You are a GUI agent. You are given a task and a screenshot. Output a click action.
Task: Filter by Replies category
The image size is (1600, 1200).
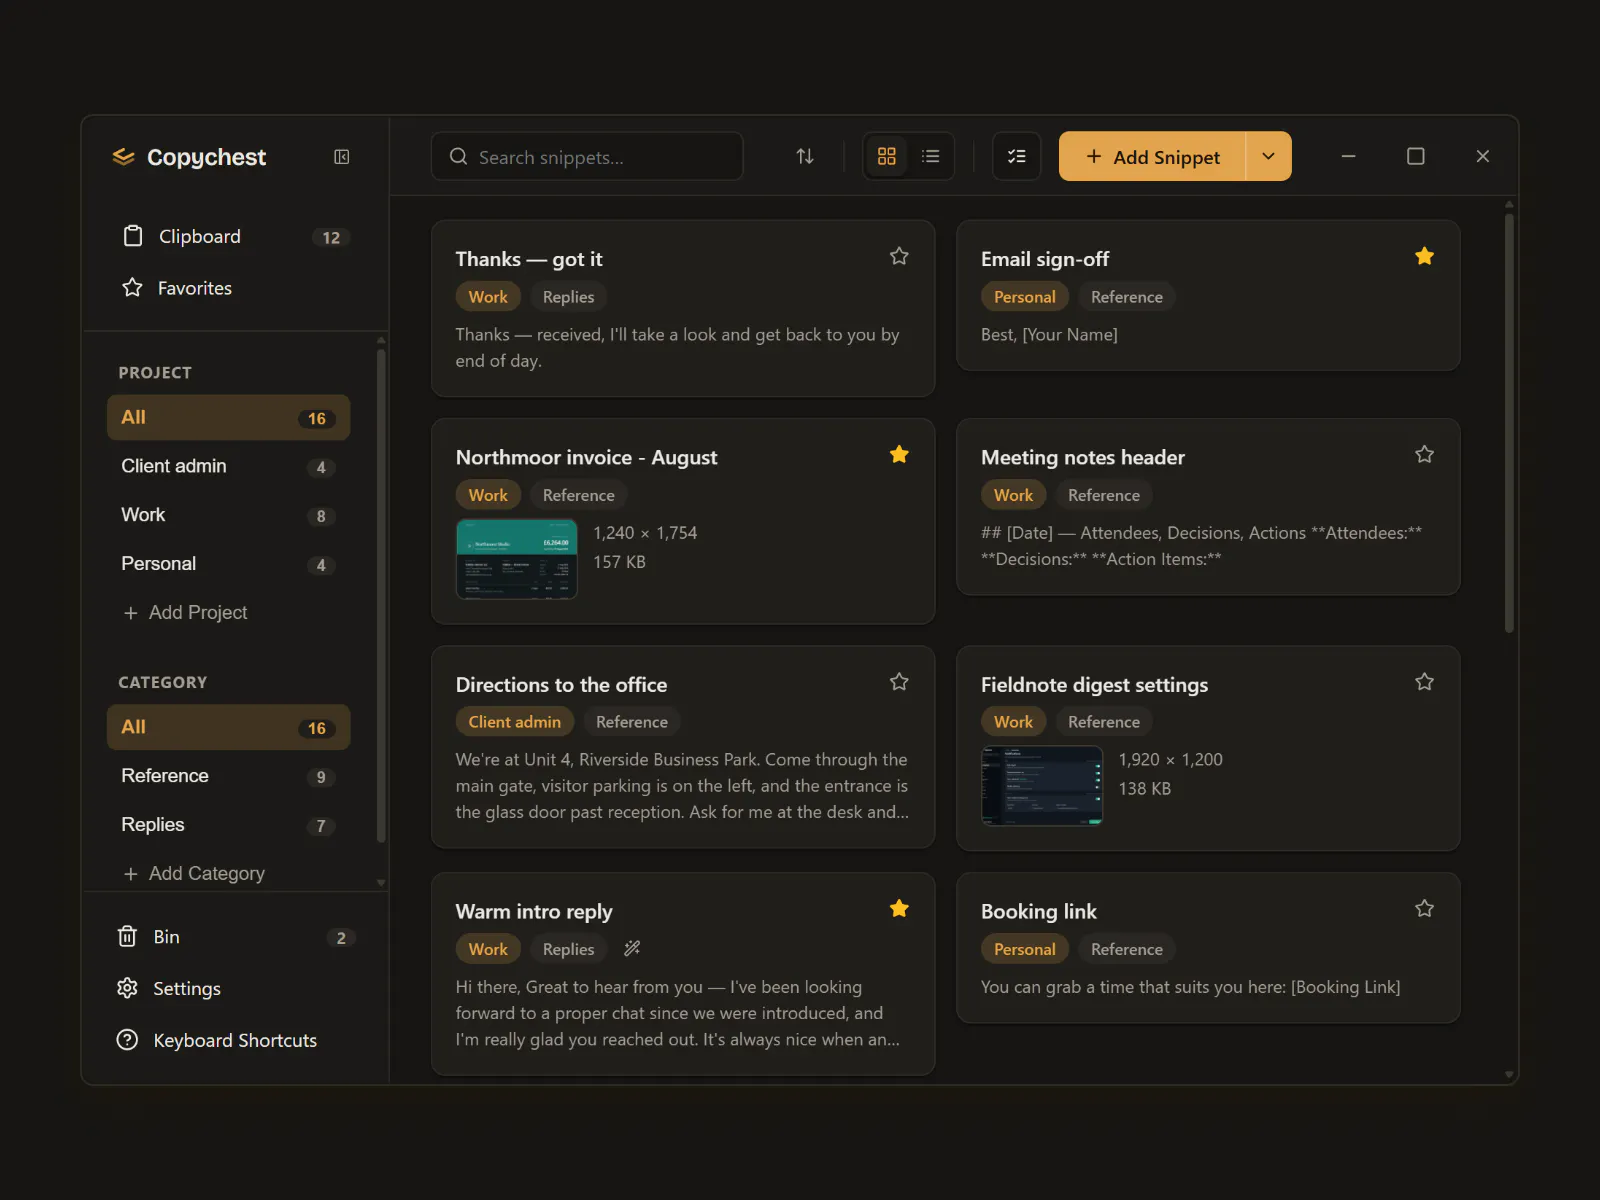pyautogui.click(x=229, y=825)
